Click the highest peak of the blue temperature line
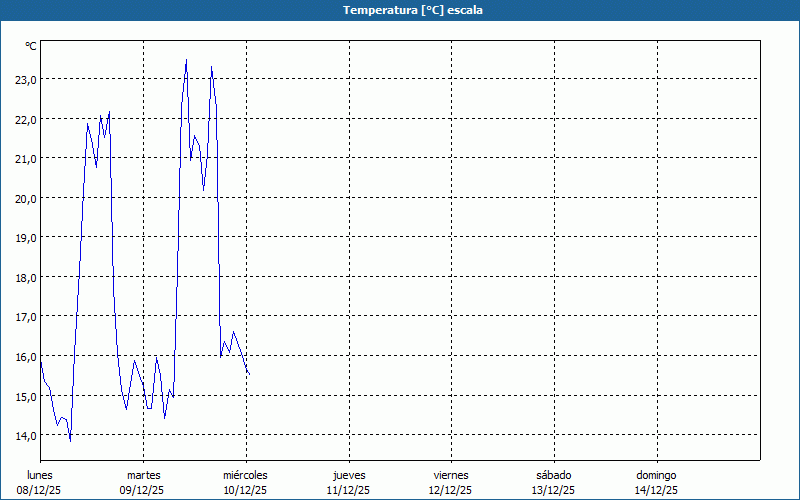The height and width of the screenshot is (500, 800). click(x=186, y=60)
